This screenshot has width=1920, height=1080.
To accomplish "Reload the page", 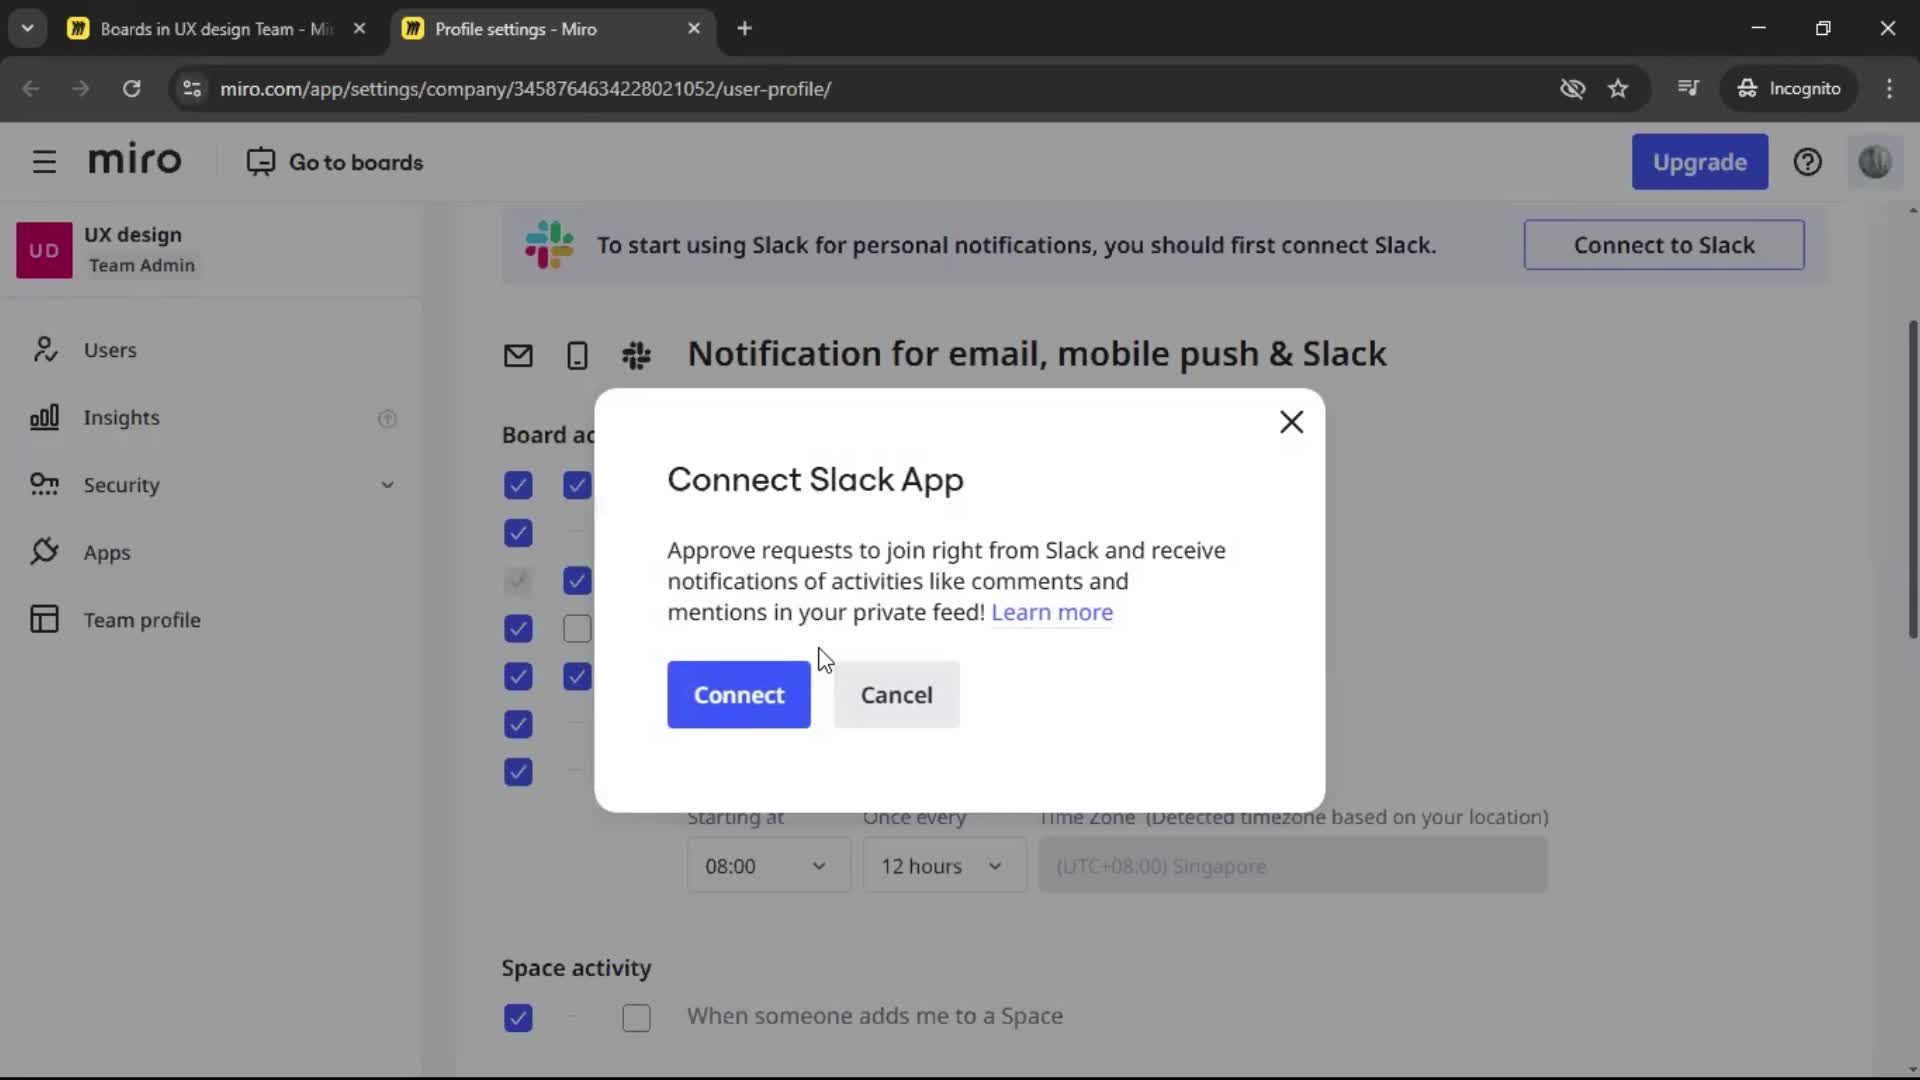I will point(131,88).
